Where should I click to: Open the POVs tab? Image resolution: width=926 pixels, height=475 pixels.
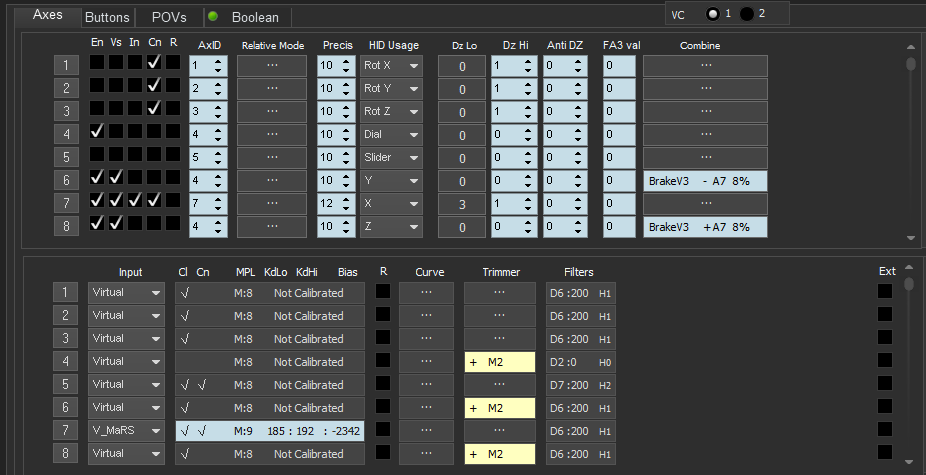(x=169, y=17)
